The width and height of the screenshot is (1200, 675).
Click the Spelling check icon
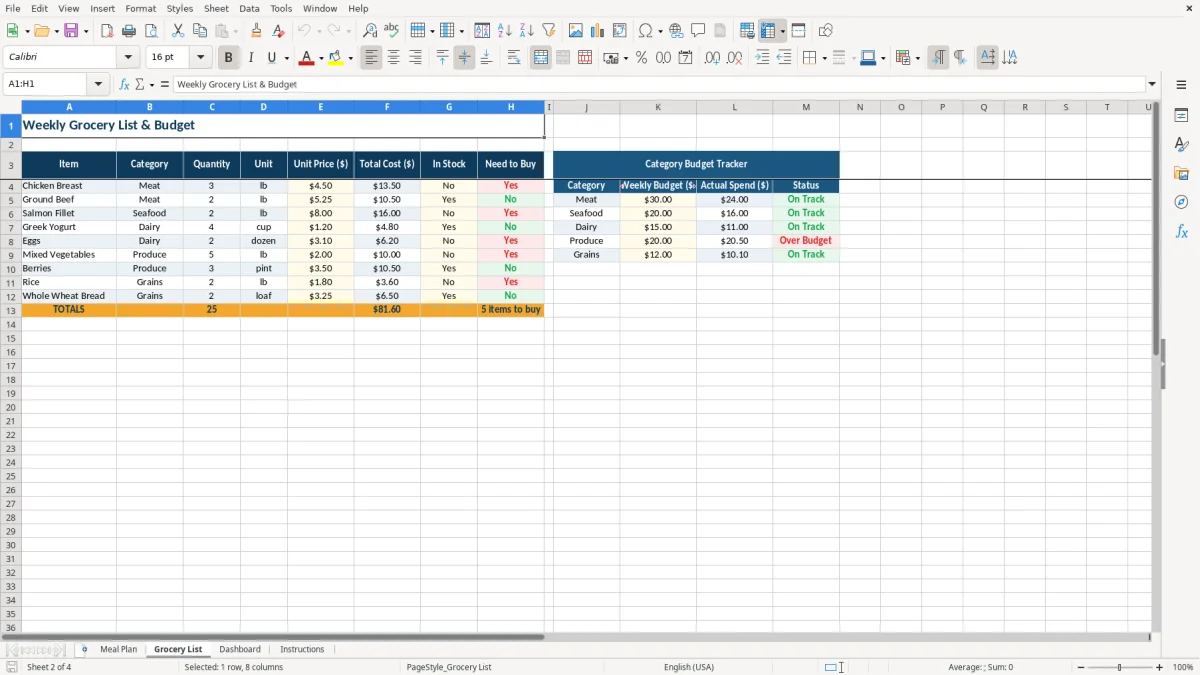point(392,31)
